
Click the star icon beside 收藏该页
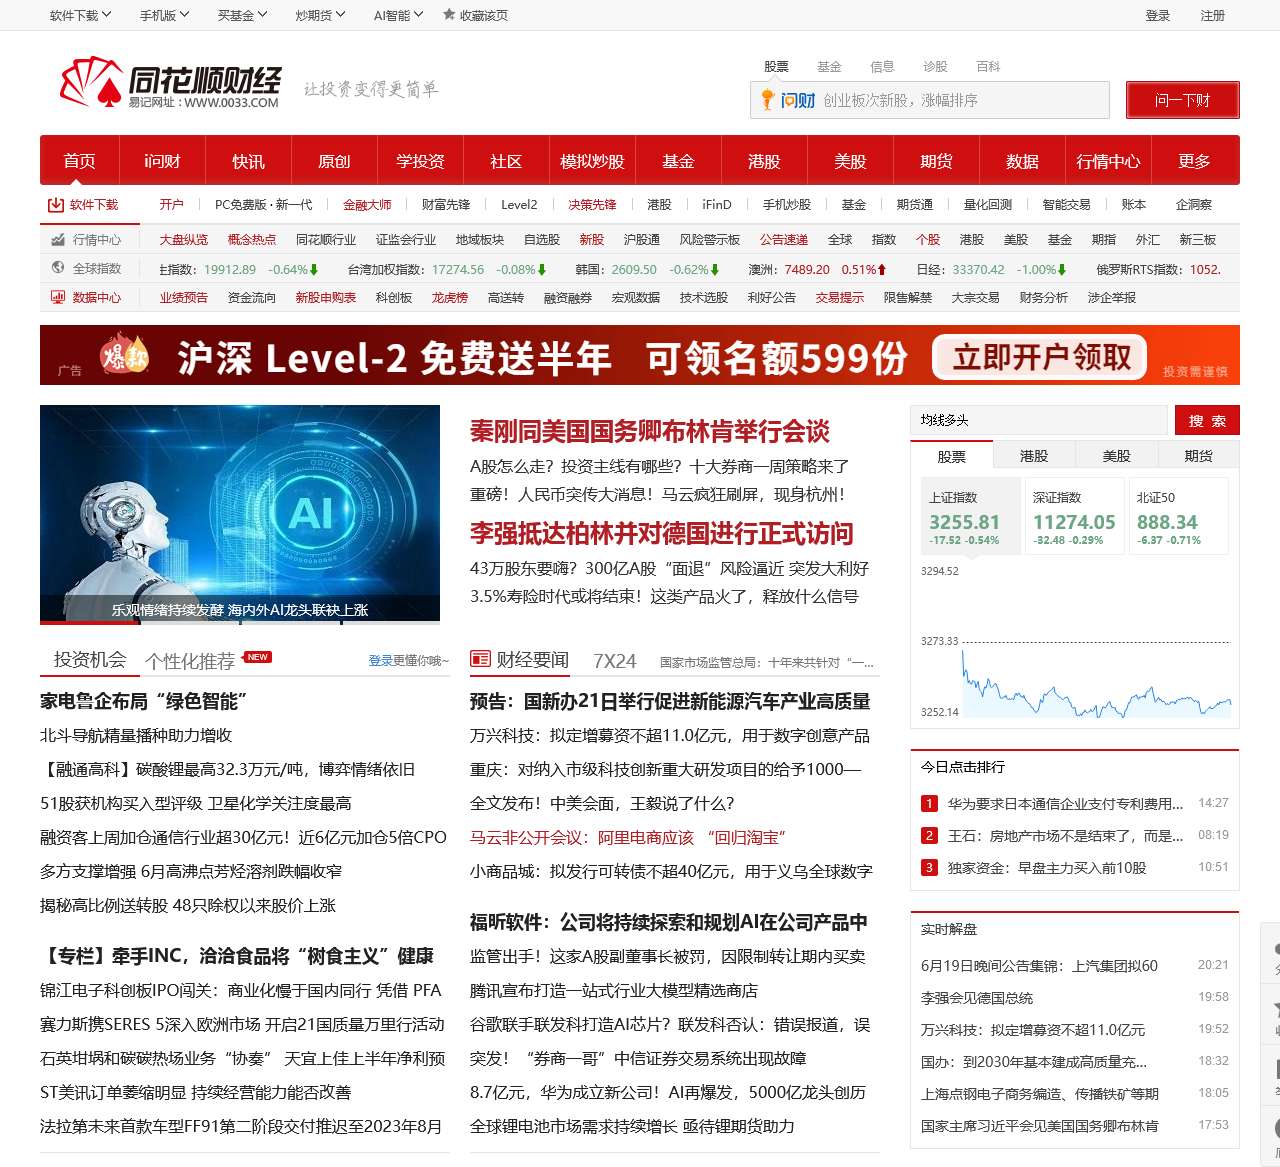pyautogui.click(x=450, y=15)
